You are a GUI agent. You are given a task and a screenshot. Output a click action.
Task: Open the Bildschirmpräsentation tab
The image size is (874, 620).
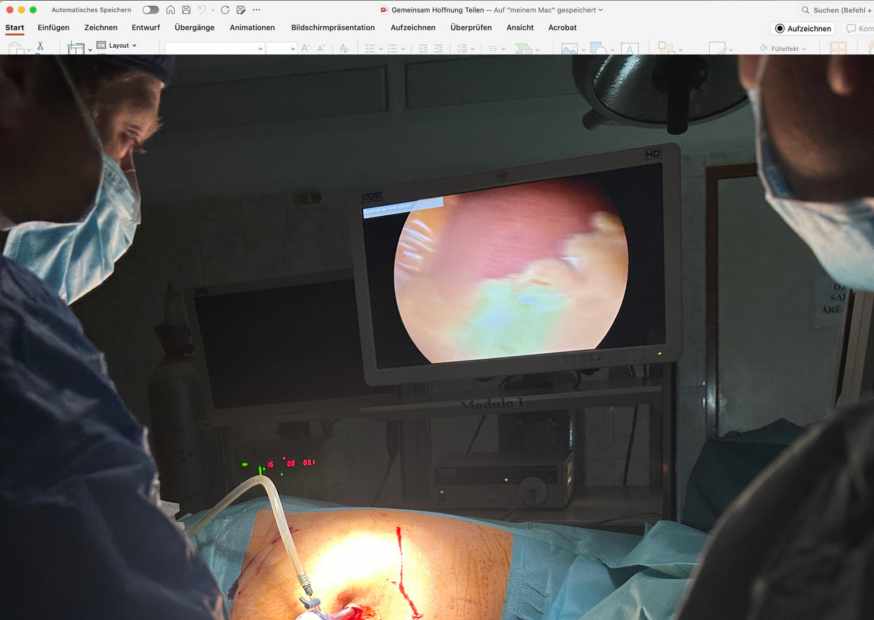[333, 27]
